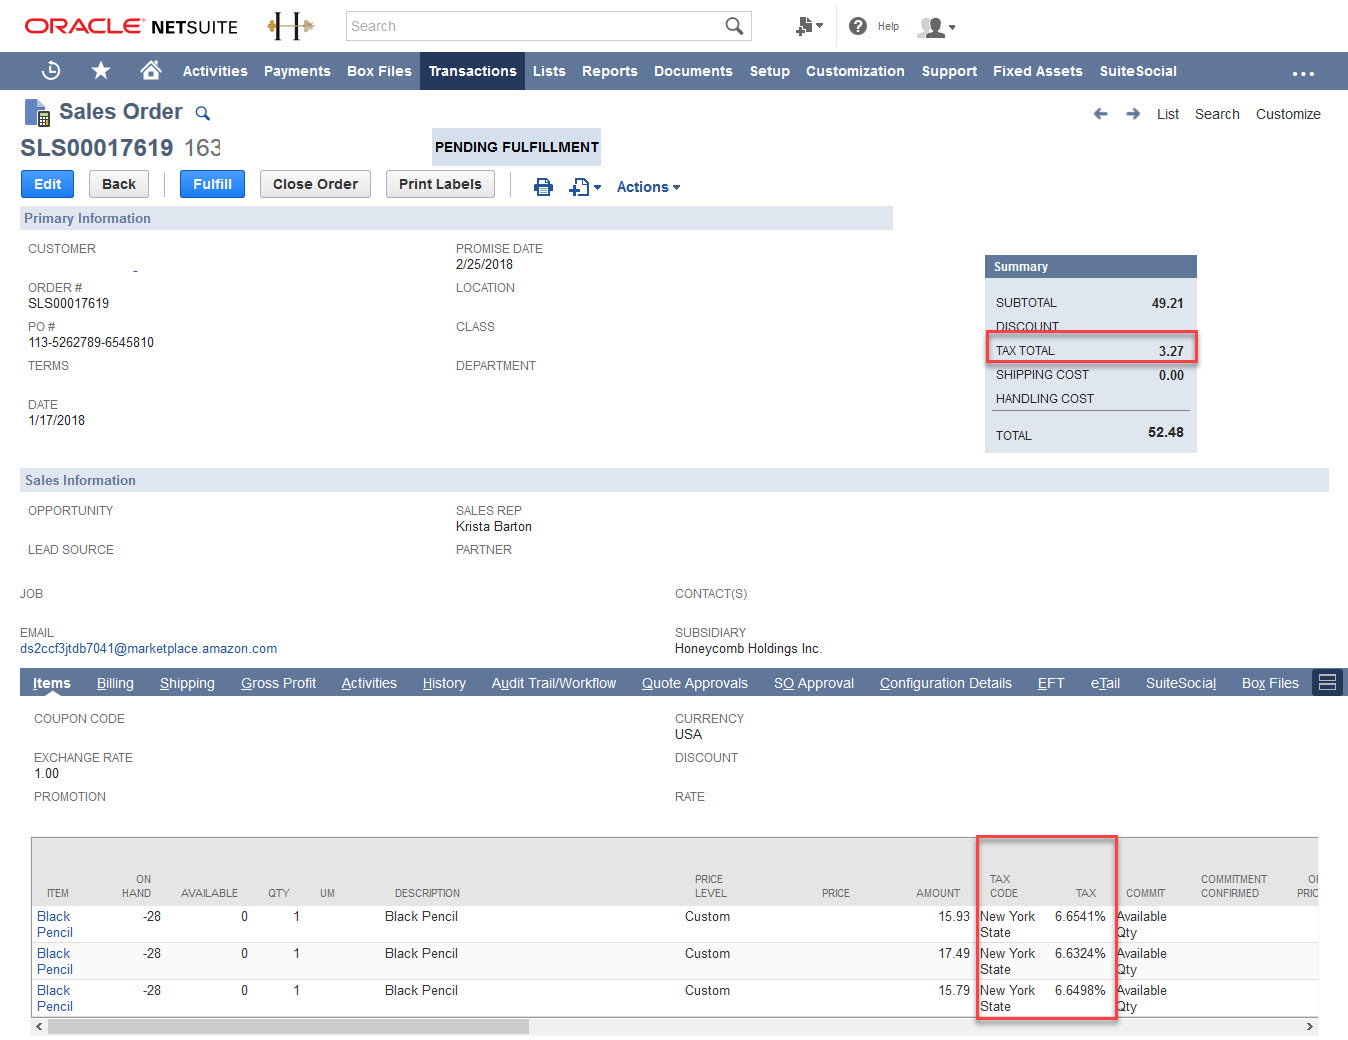Switch to the Billing subtab

tap(115, 683)
